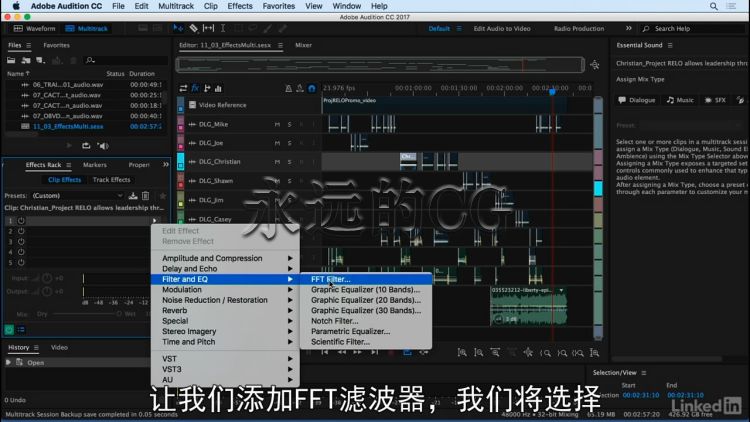Select Edit Audio to Video workspace
750x422 pixels.
tap(502, 29)
